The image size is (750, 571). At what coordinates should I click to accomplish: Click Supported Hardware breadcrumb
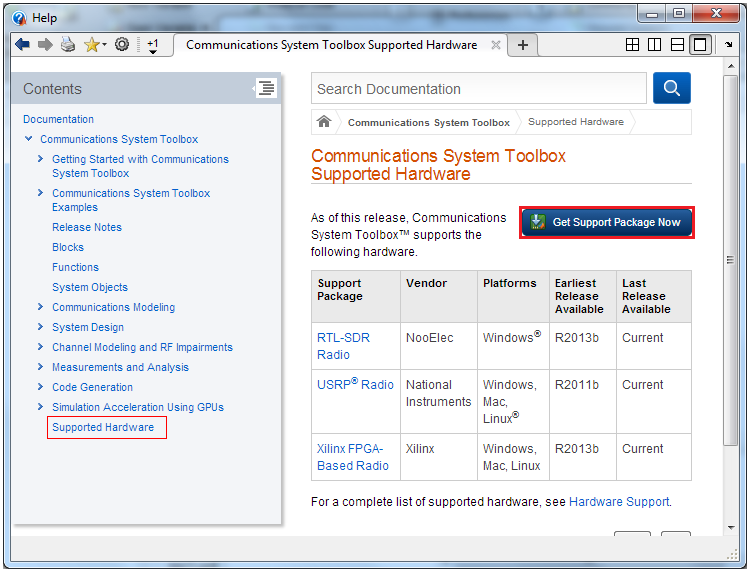click(576, 122)
